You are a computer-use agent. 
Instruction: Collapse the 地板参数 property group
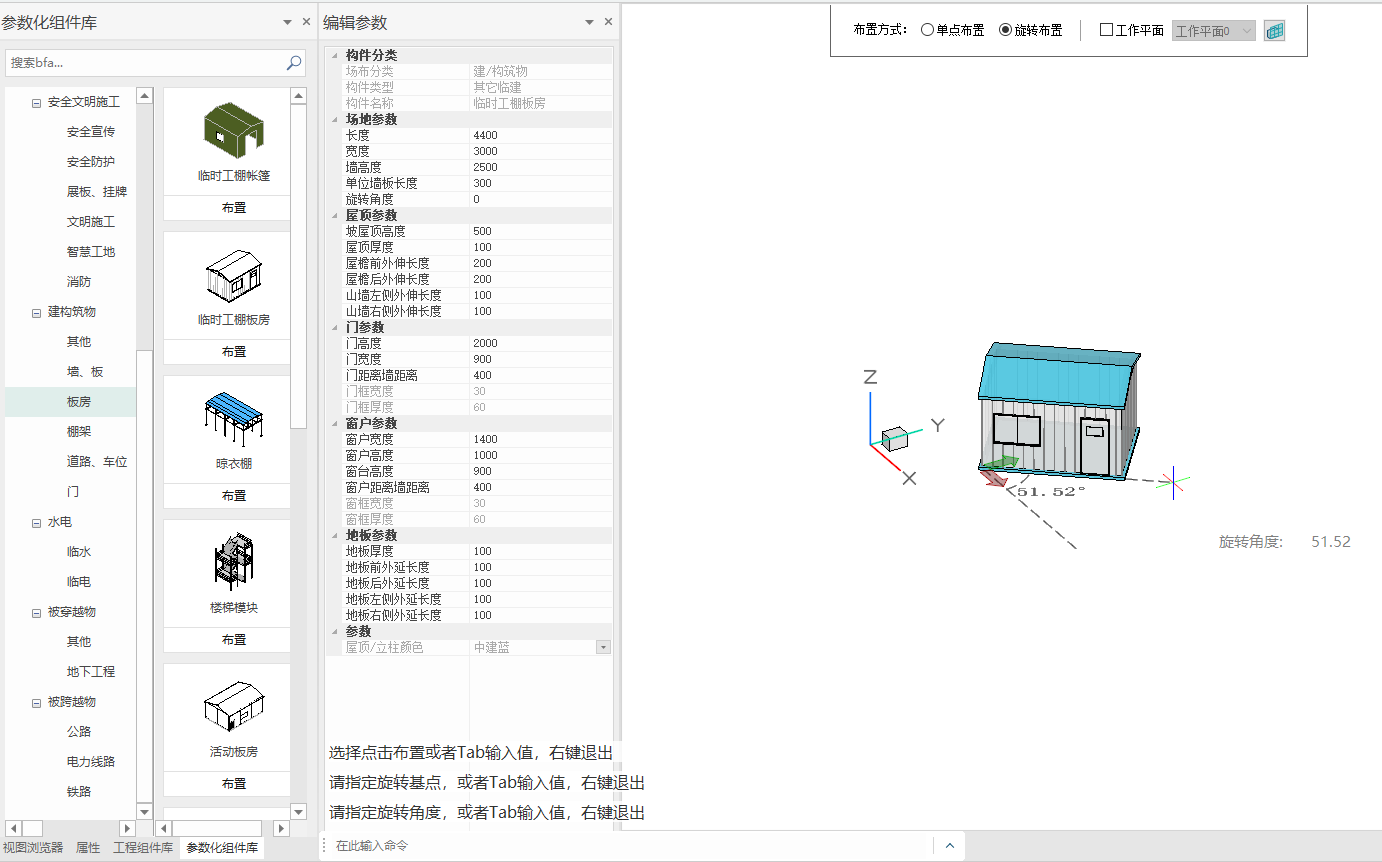334,536
